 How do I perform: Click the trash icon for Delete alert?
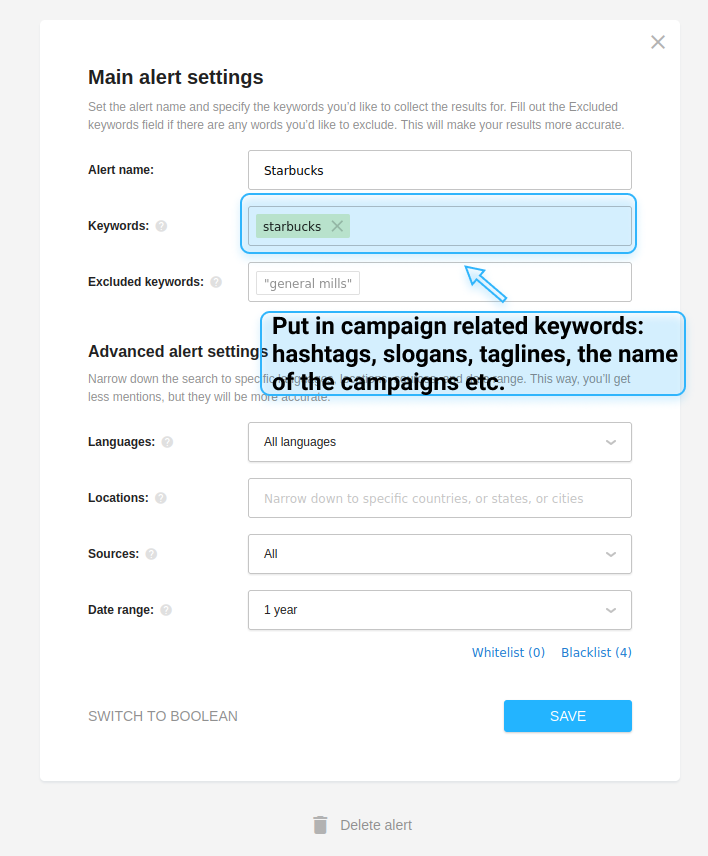click(x=320, y=825)
